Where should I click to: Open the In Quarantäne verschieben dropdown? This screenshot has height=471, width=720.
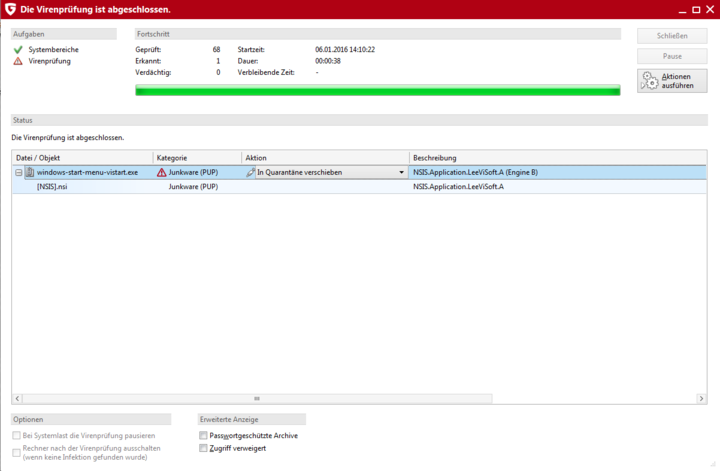[x=402, y=172]
